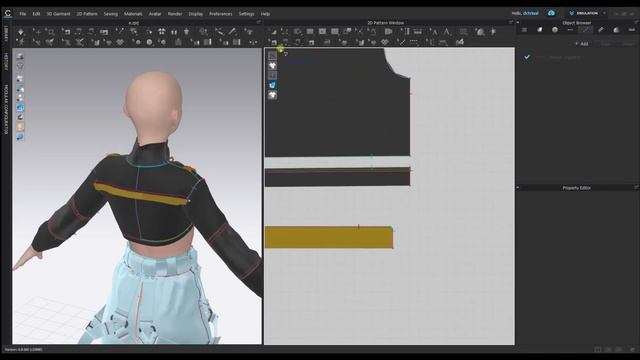Toggle the skin-colored avatar icon in 3D column
Screen dimensions: 640x360
tap(20, 127)
